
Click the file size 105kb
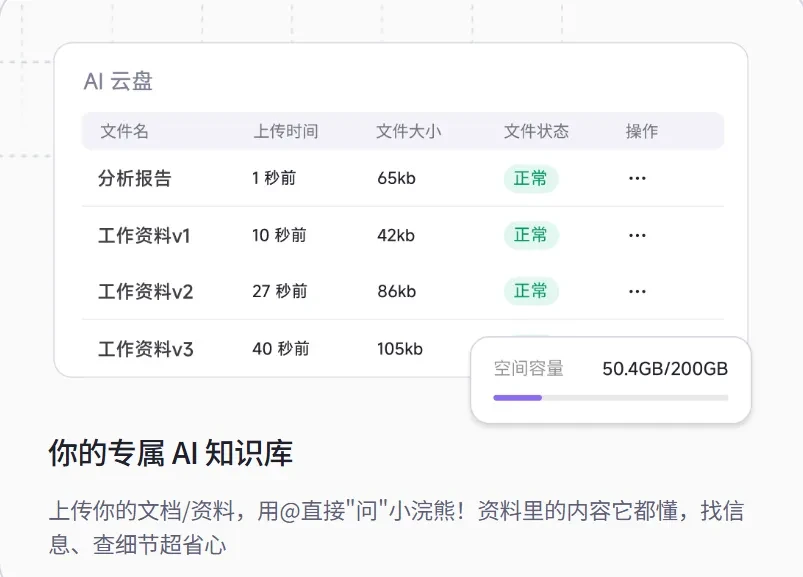[x=400, y=349]
